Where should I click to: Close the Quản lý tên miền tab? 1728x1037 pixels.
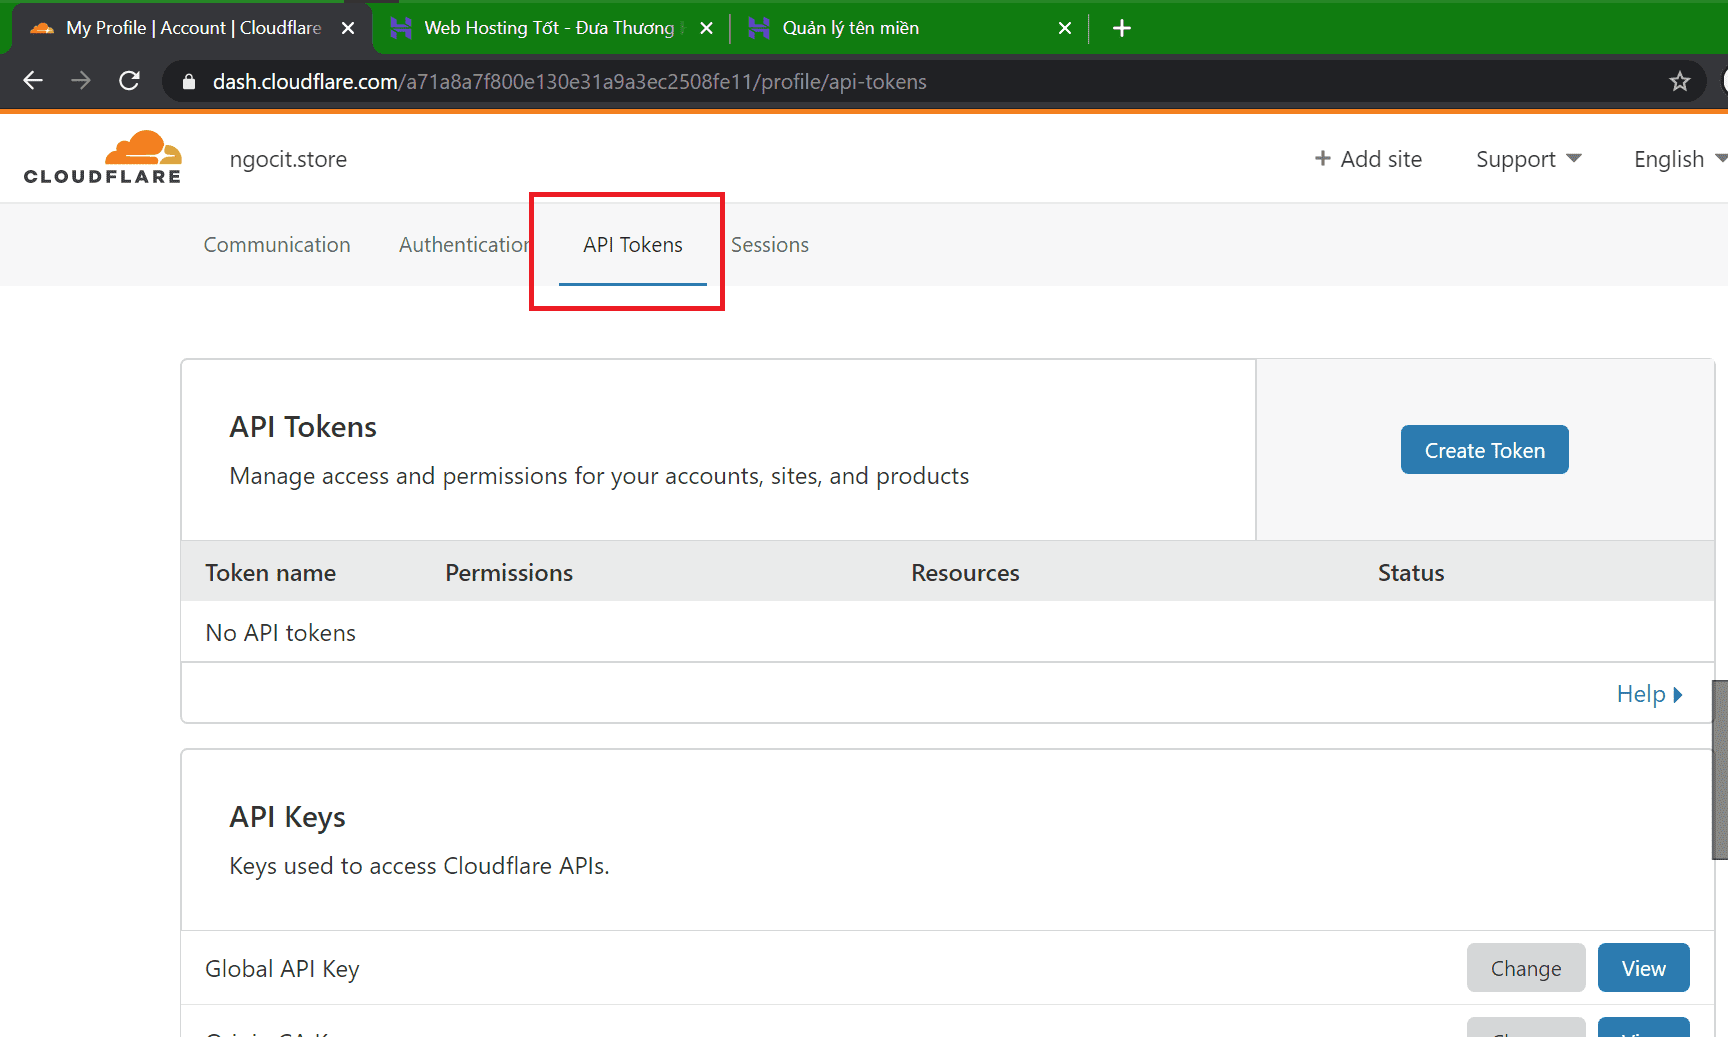point(1065,28)
